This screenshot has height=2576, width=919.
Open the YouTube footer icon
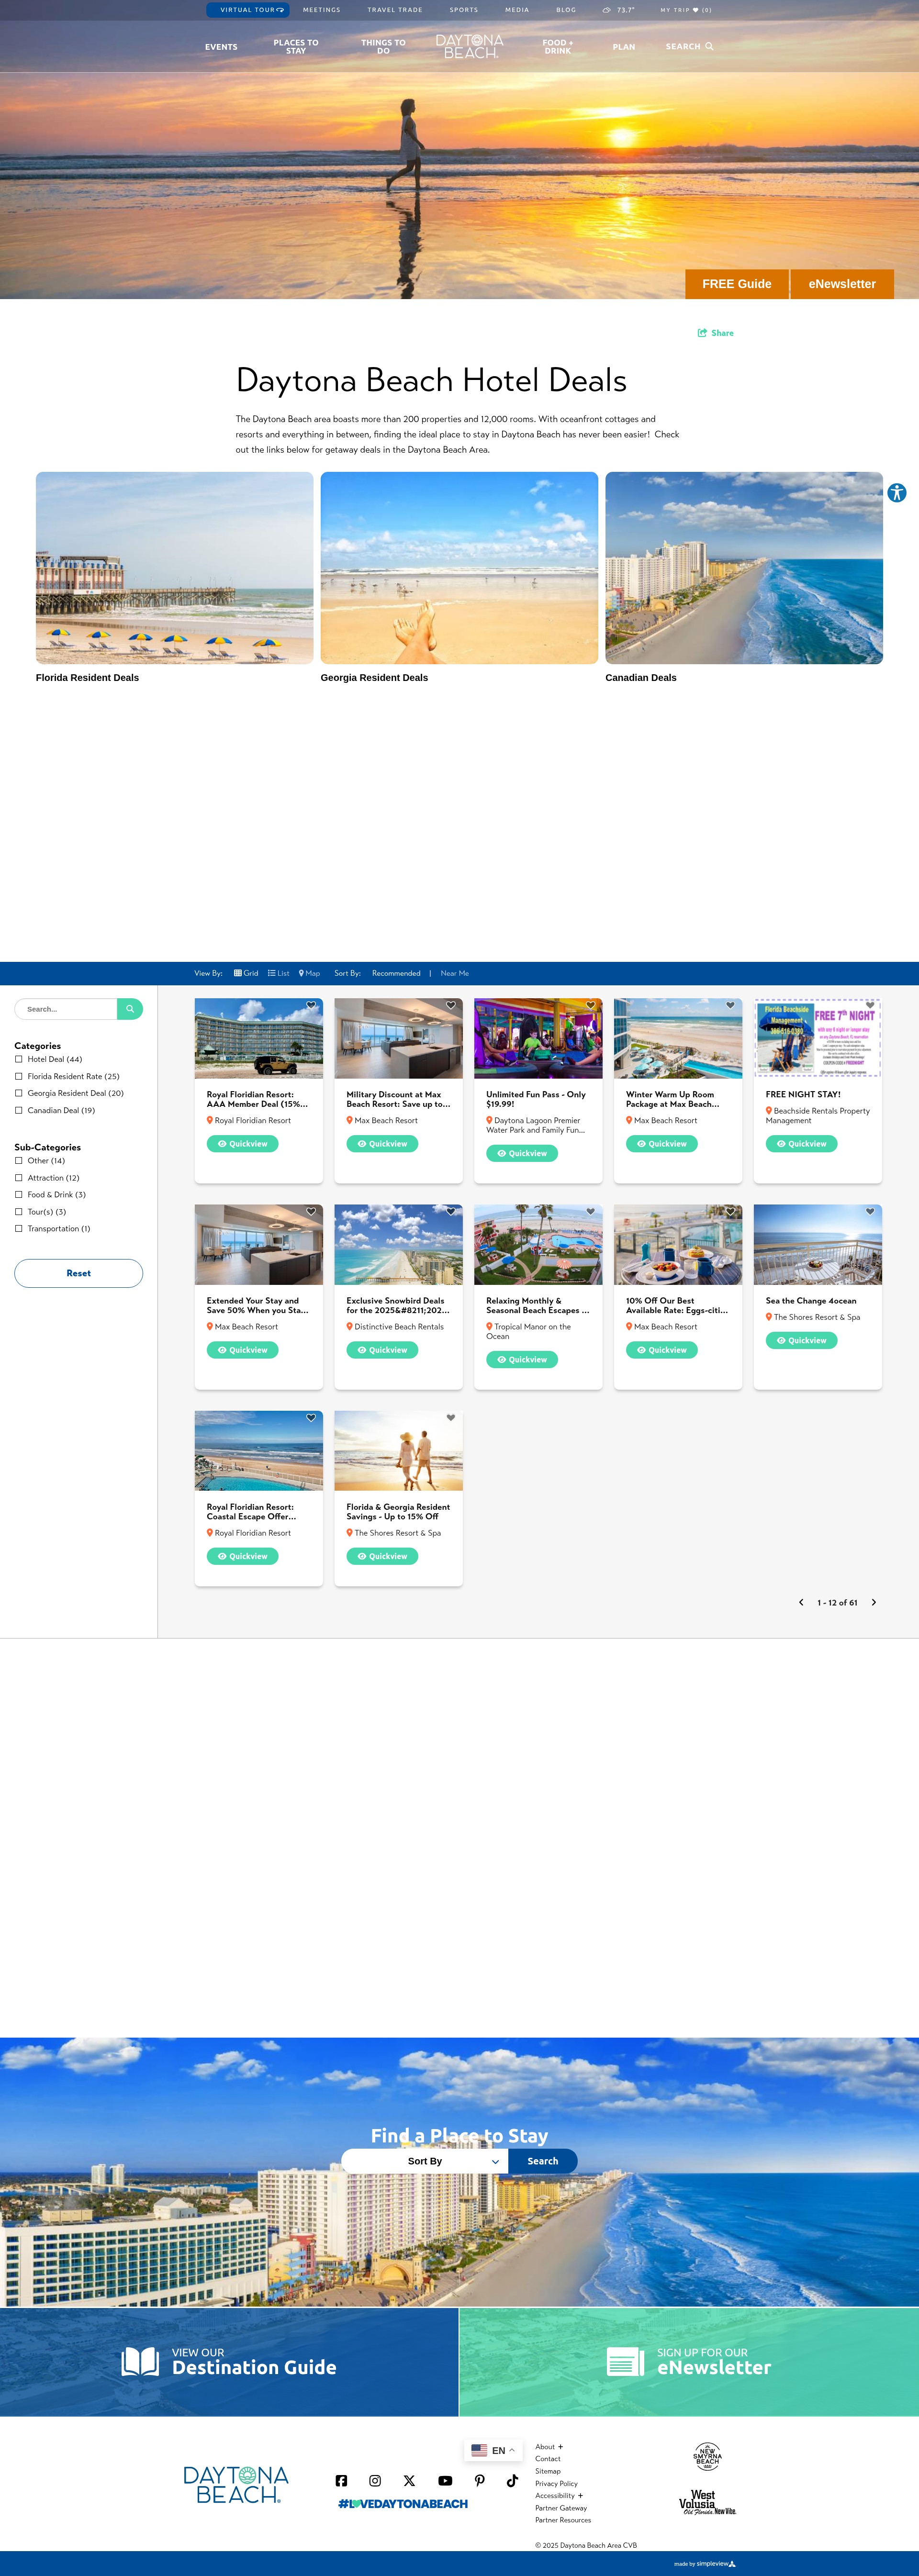(x=445, y=2480)
